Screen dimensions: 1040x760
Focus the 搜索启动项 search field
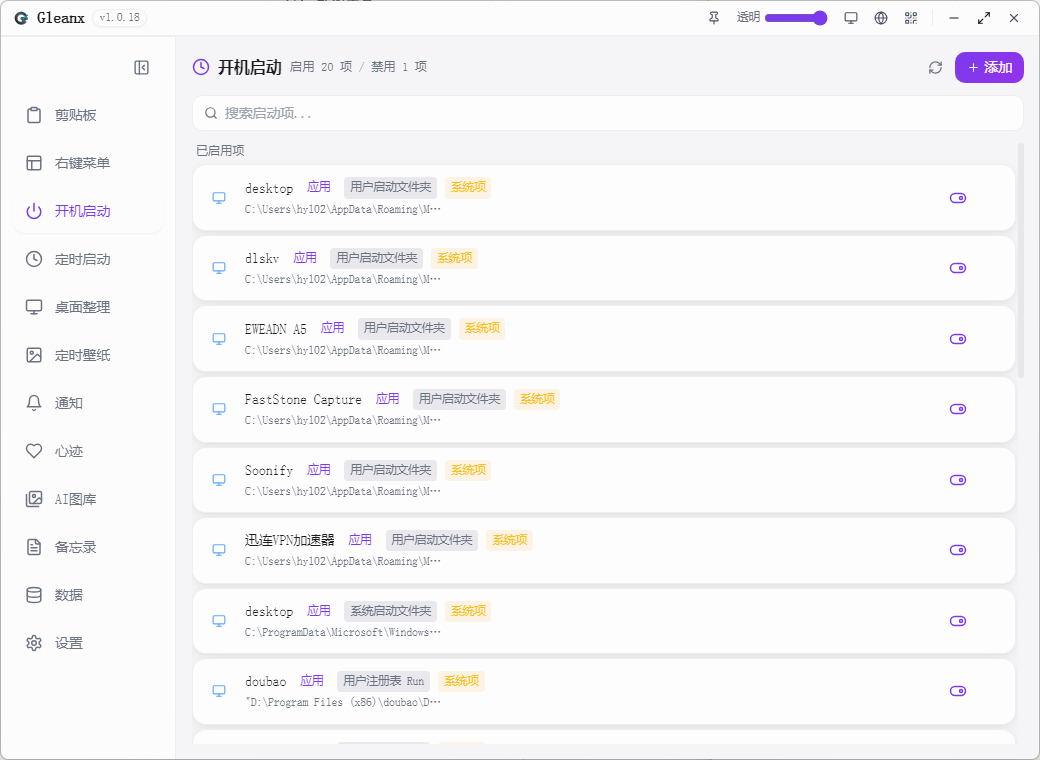[608, 113]
